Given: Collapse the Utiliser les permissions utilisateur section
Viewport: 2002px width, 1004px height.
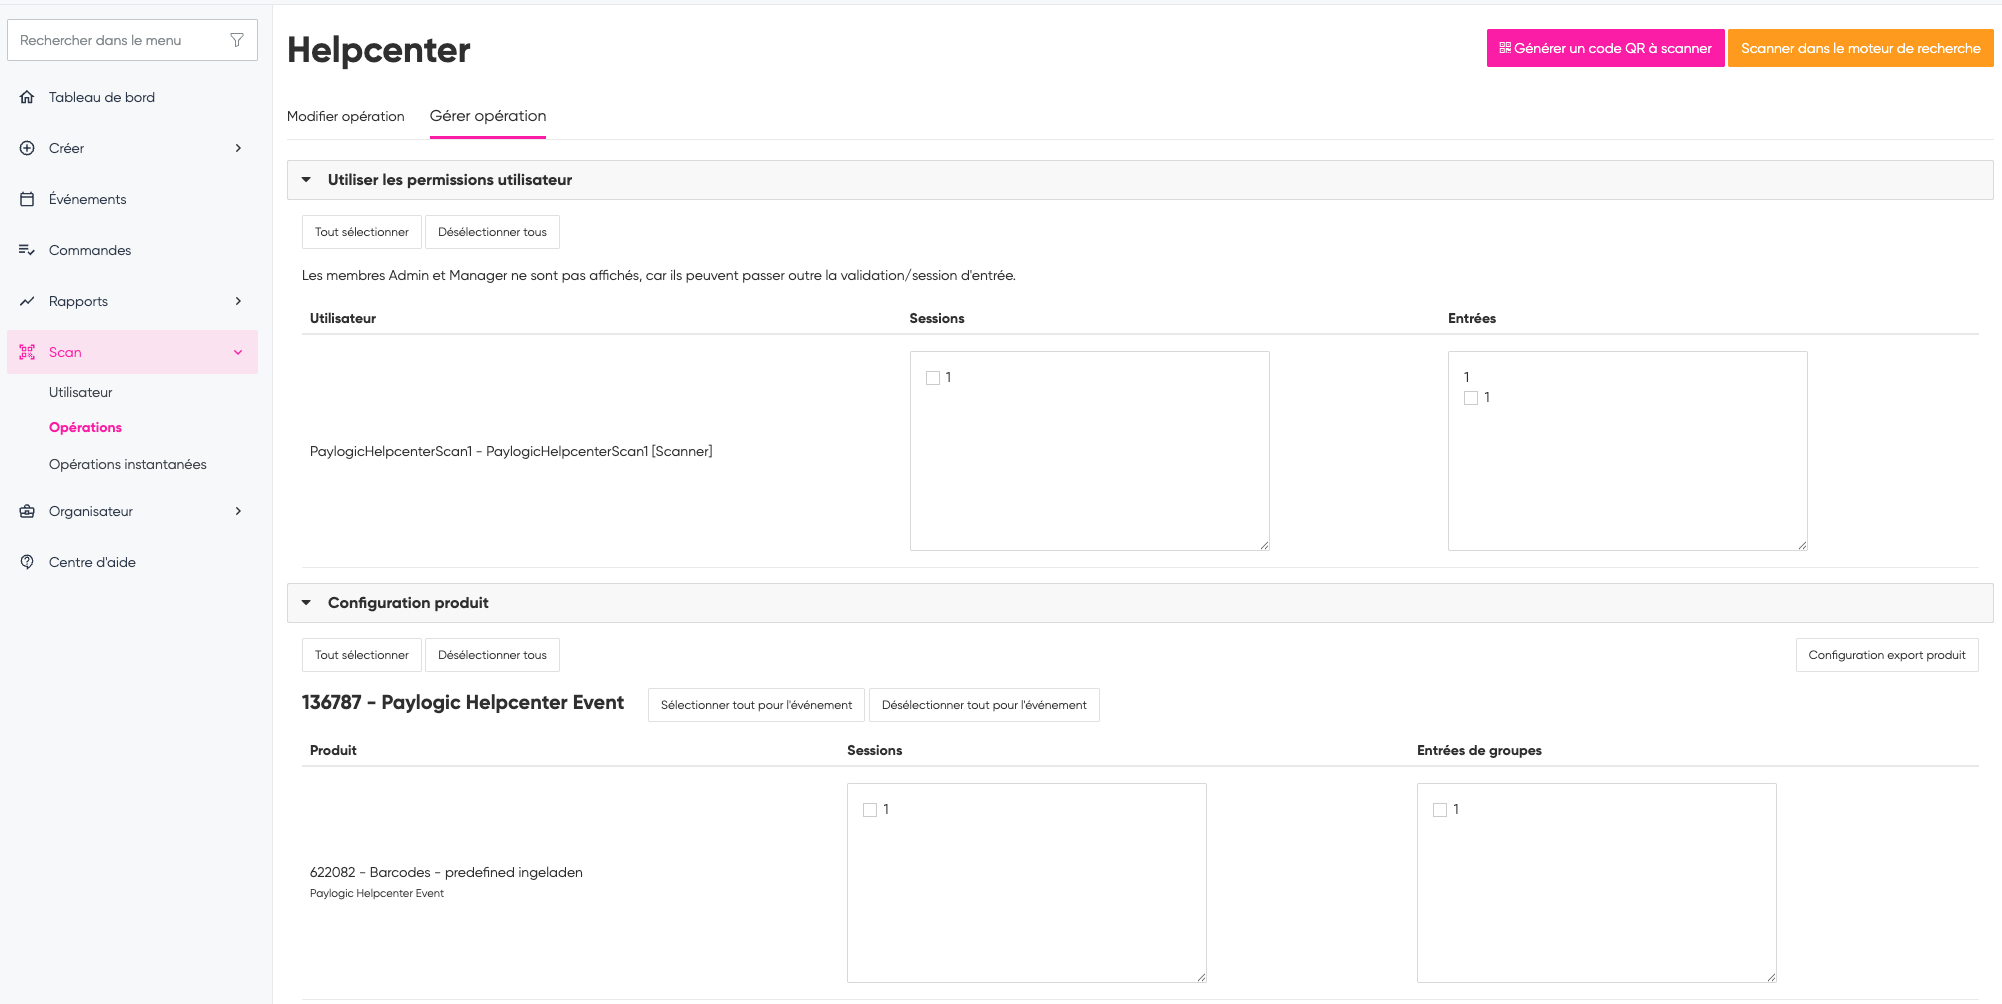Looking at the screenshot, I should pos(307,180).
